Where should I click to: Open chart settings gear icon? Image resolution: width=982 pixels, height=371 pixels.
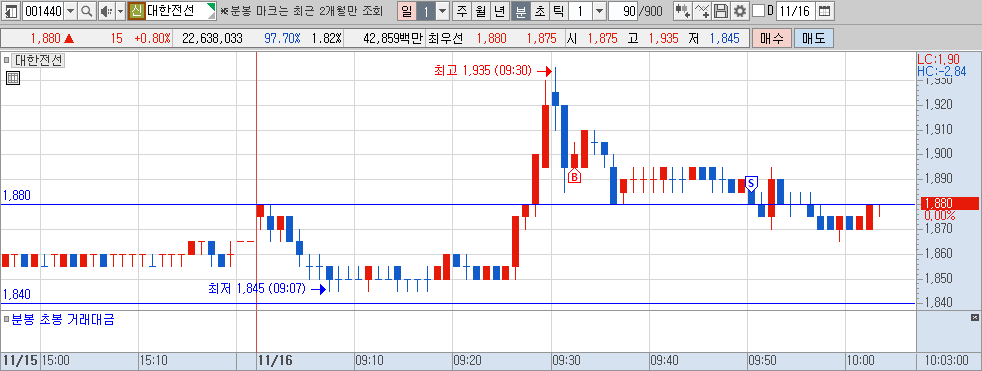740,11
